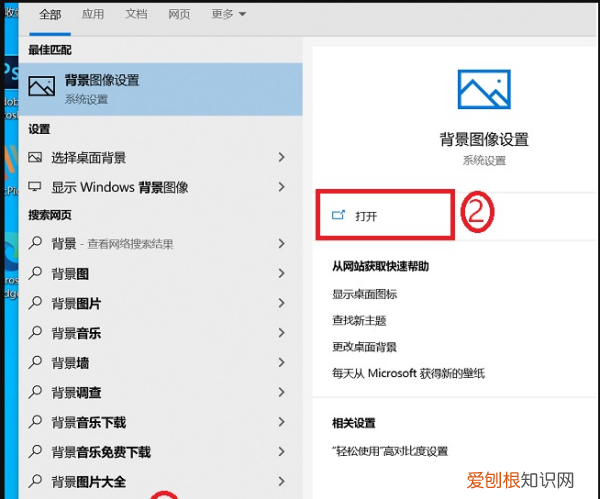Select the 背景音乐免费下载 search suggestion
Screen dimensions: 600x499
pyautogui.click(x=160, y=452)
